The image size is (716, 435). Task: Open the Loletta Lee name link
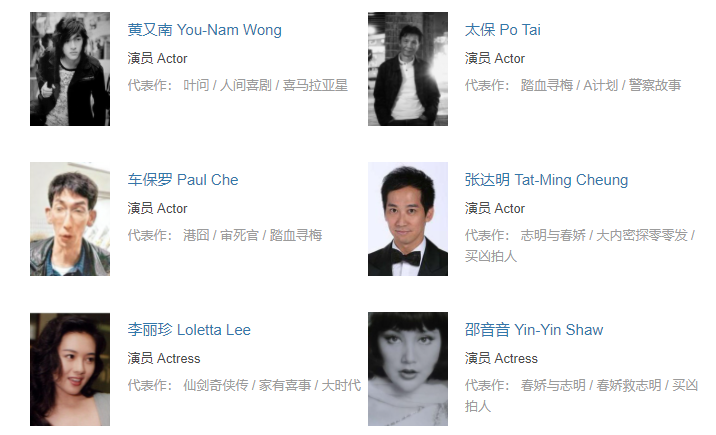tap(189, 330)
